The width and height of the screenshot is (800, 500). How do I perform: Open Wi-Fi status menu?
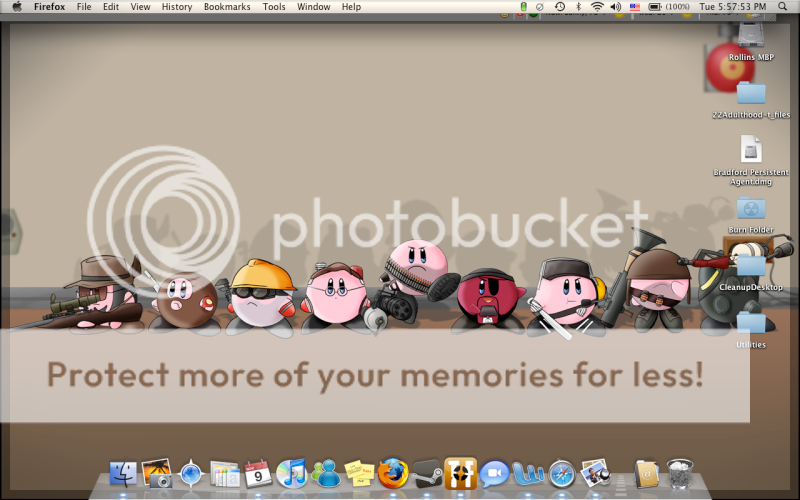pos(597,7)
